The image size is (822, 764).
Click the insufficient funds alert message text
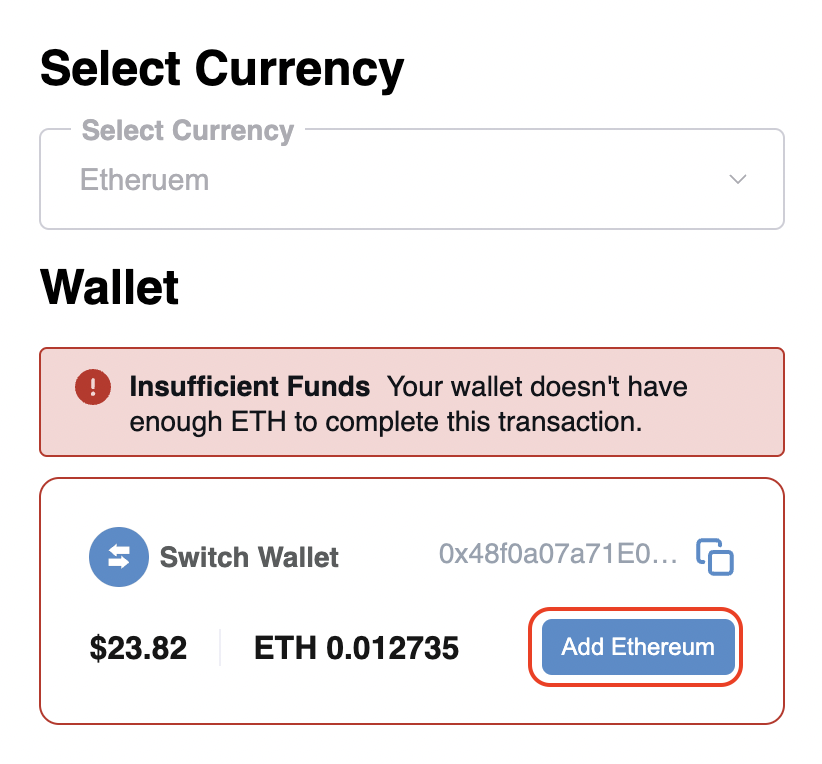[x=408, y=404]
